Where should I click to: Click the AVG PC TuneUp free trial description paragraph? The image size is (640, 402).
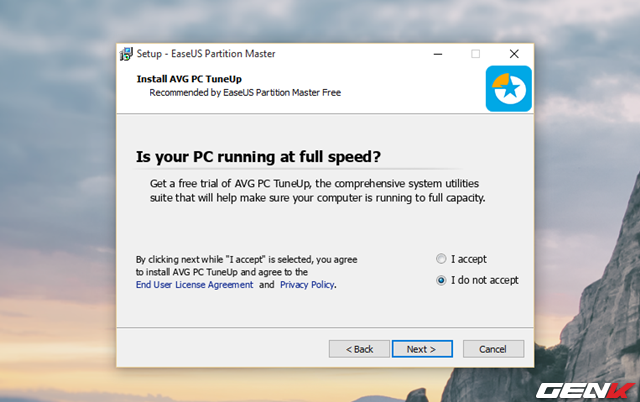pos(317,191)
